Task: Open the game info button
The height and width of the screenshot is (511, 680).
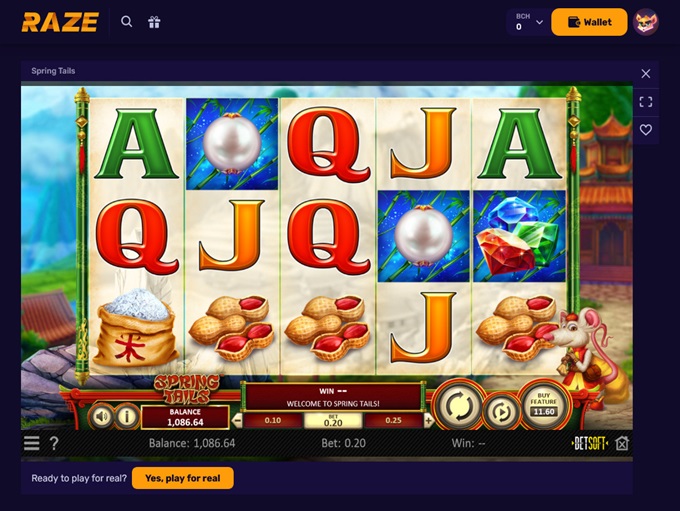Action: (x=127, y=416)
